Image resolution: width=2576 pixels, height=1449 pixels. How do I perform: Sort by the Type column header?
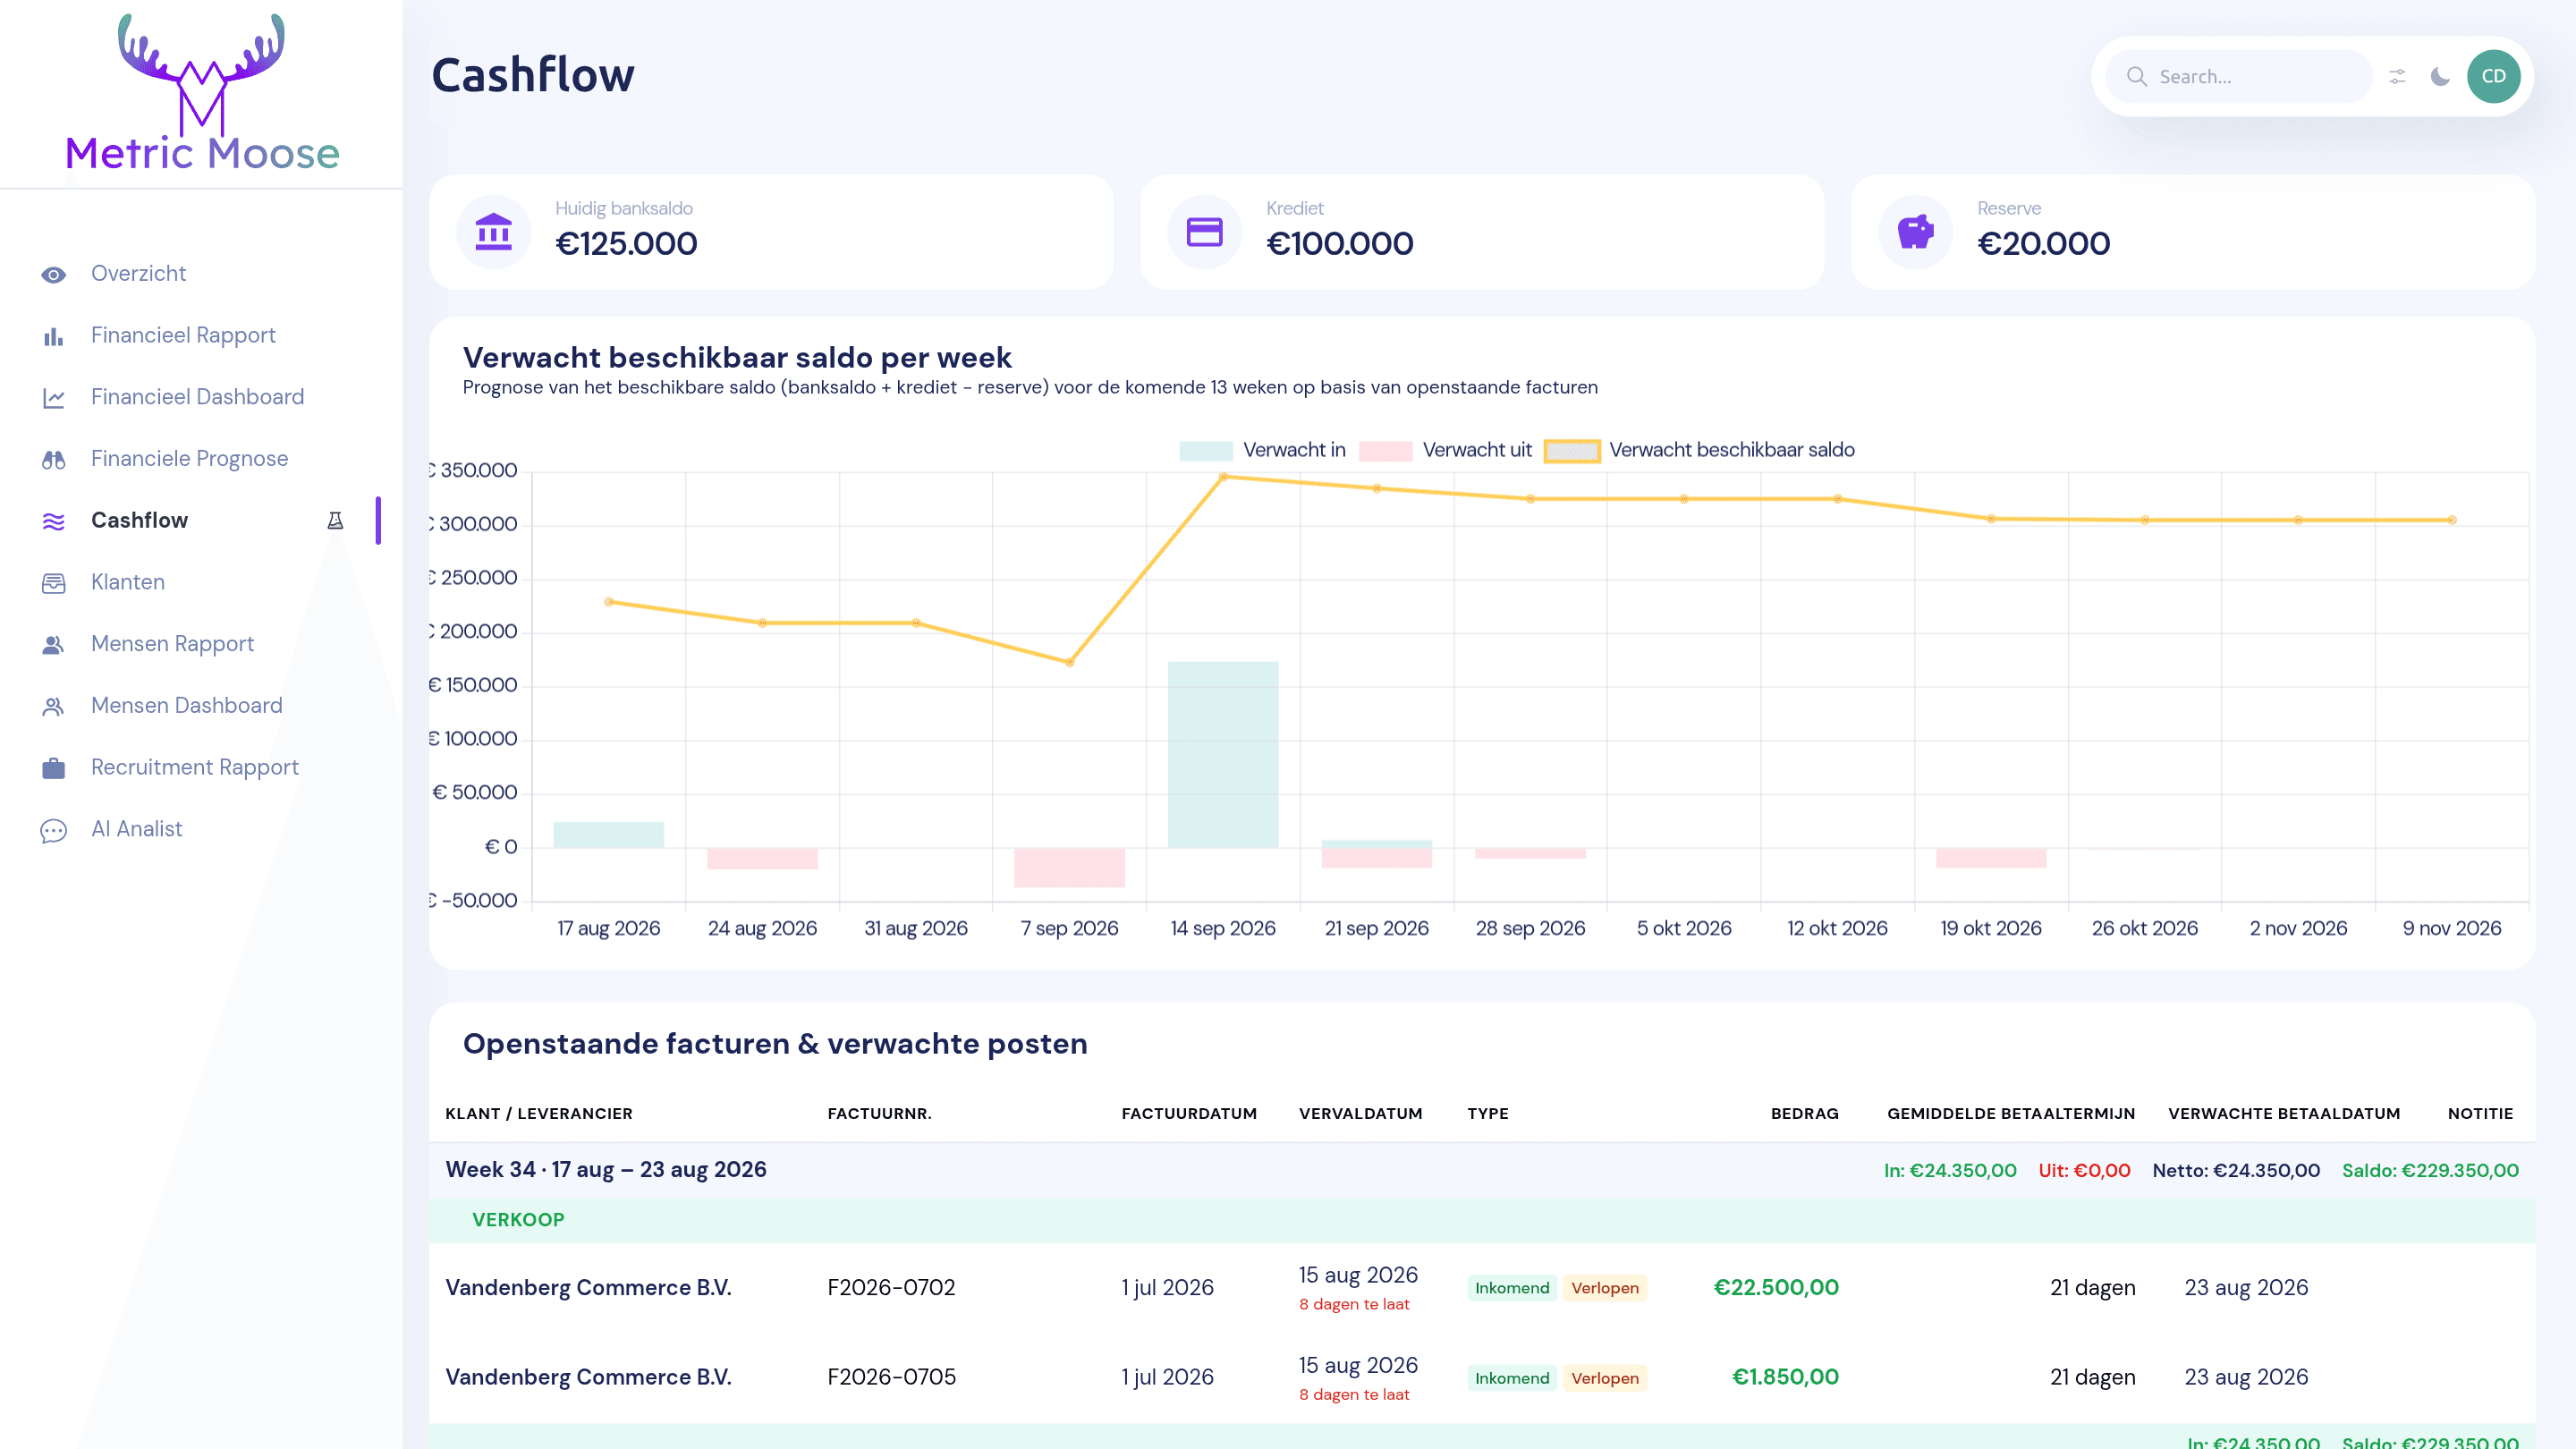pyautogui.click(x=1488, y=1114)
